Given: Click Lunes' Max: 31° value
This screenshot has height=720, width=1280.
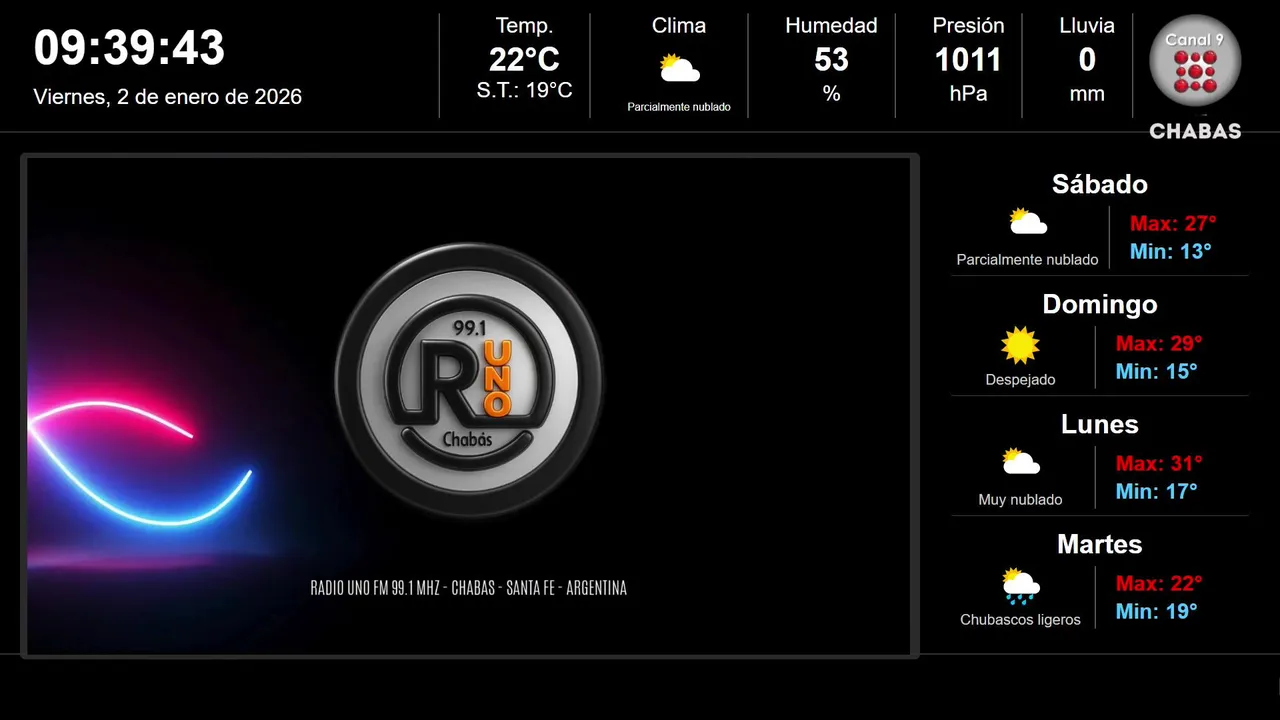Looking at the screenshot, I should pyautogui.click(x=1159, y=463).
